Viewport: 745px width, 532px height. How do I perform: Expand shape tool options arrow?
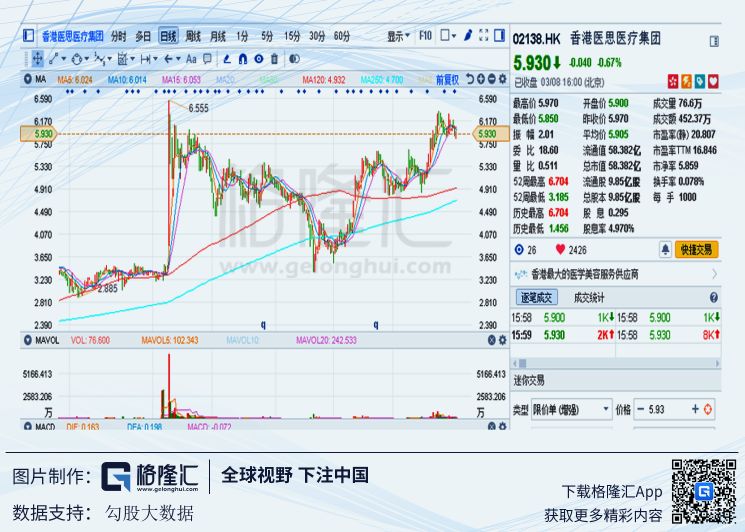coord(86,59)
